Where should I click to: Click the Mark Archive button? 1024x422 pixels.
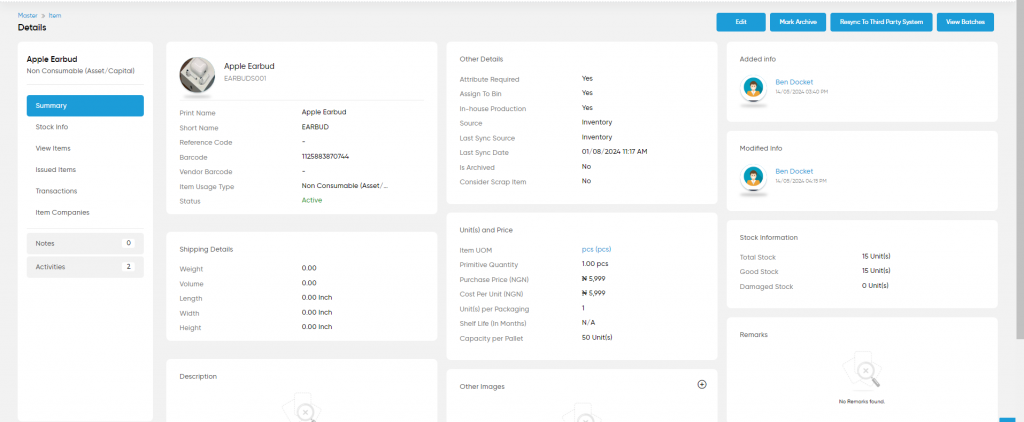click(798, 22)
